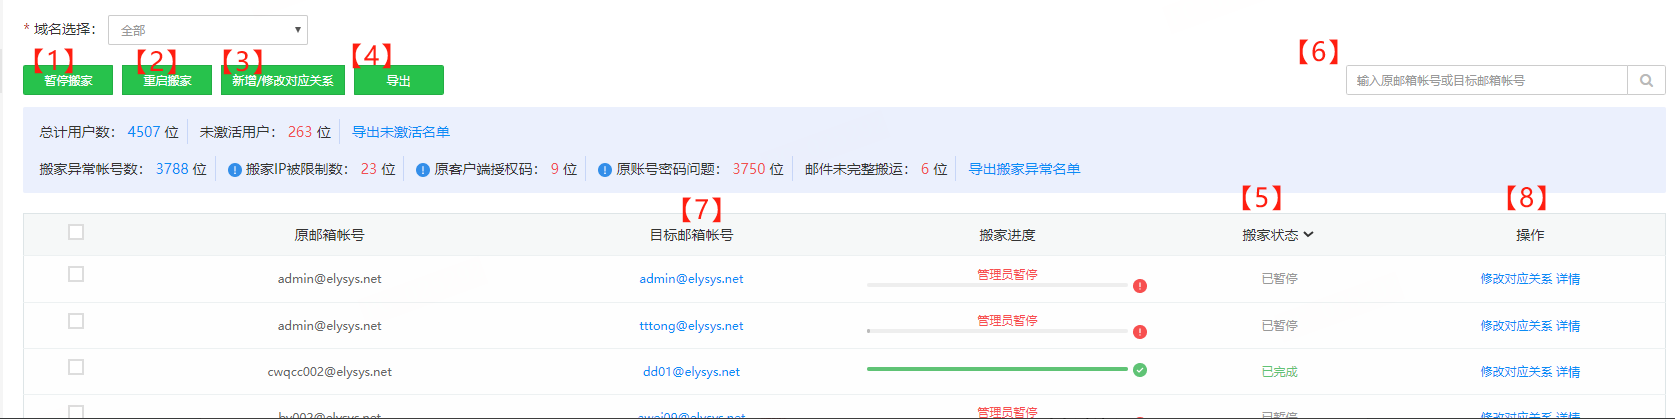Check the box for cwqcc002@elysys.net row
1675x419 pixels.
(x=76, y=367)
